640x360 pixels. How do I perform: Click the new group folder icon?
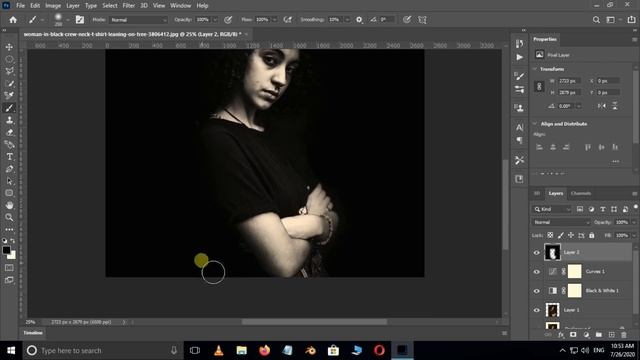[598, 335]
